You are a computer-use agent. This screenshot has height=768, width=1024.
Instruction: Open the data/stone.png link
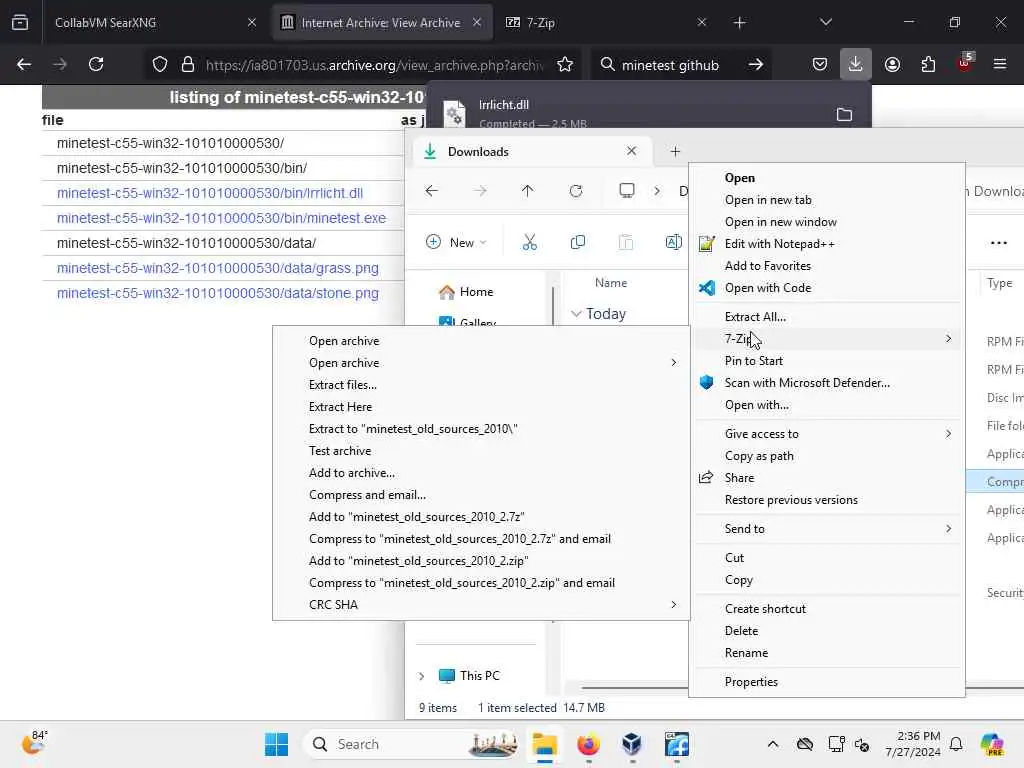217,293
